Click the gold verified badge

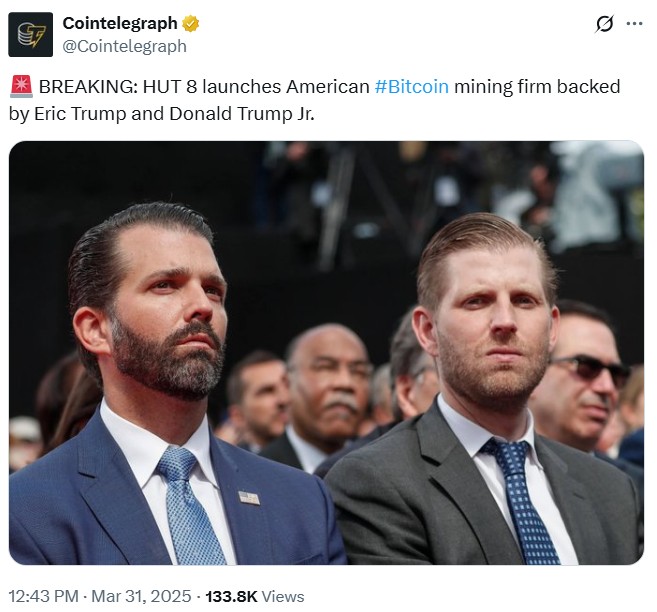click(x=190, y=23)
